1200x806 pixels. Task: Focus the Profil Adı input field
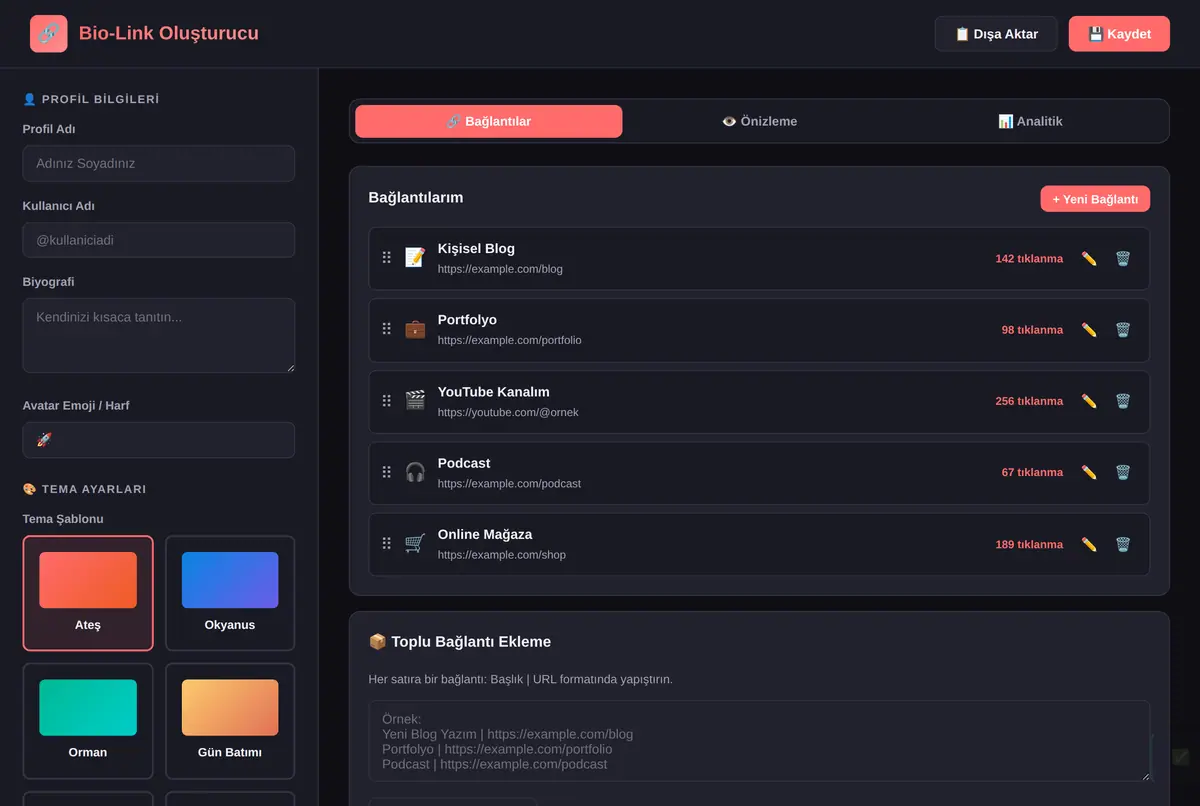(x=159, y=163)
